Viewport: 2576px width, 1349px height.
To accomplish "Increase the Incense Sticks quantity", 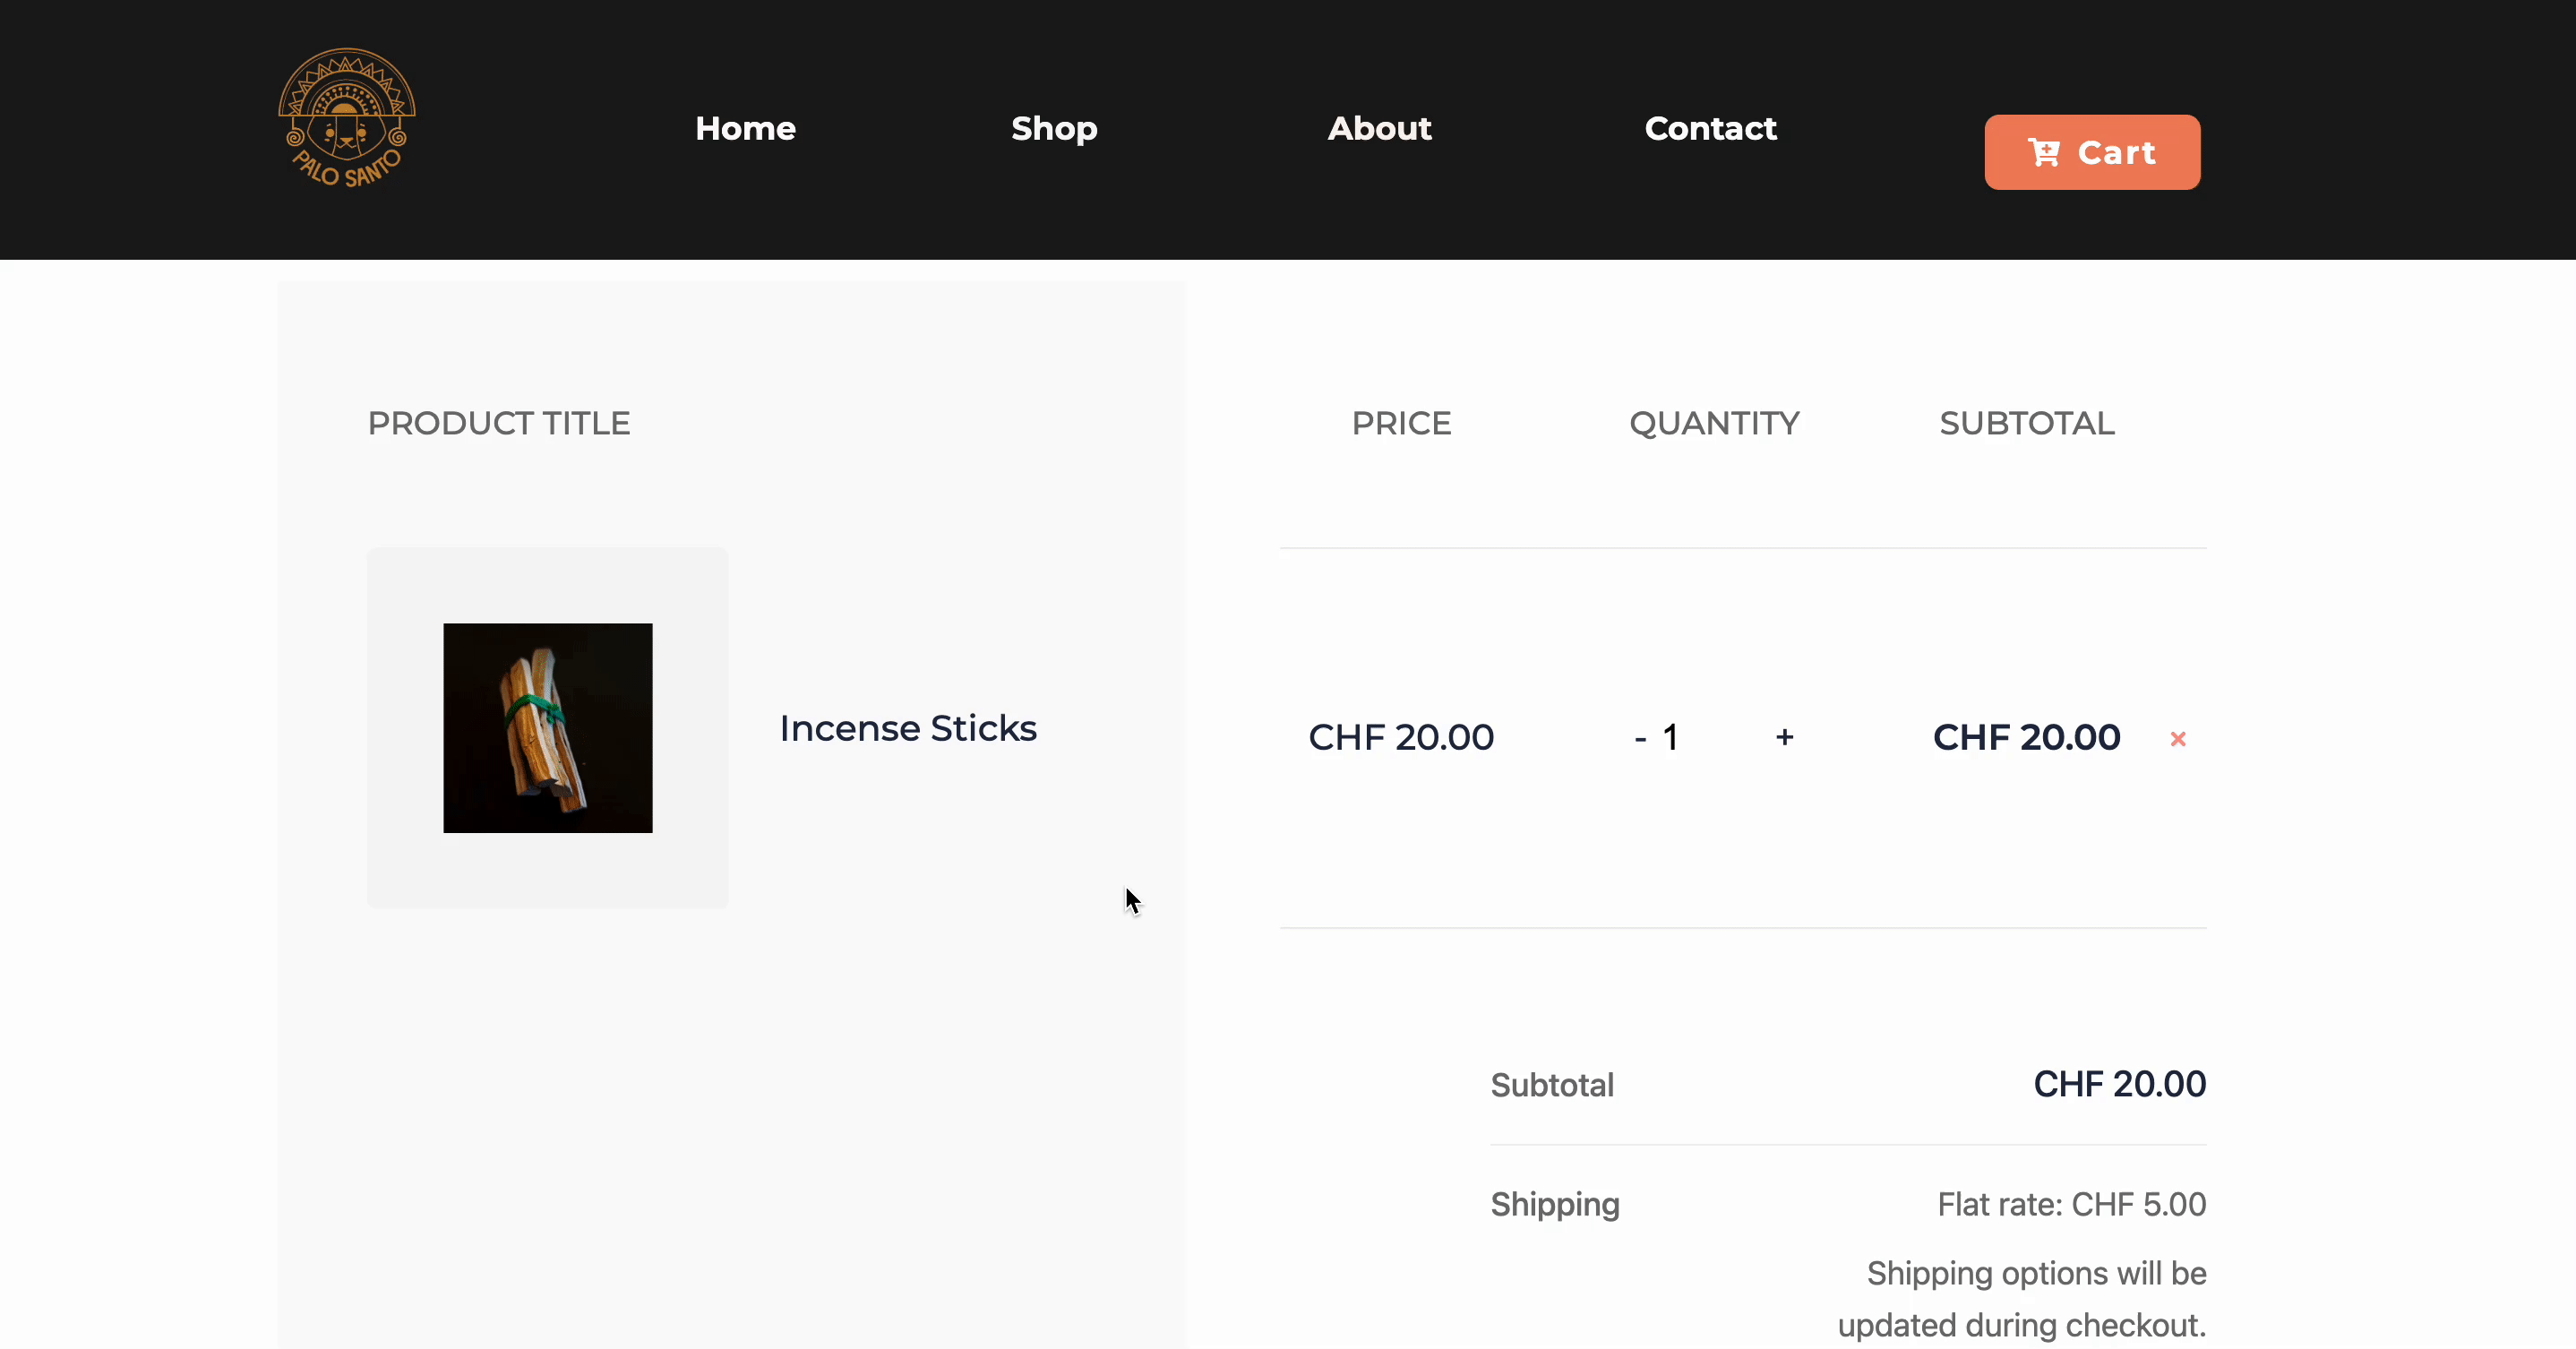I will 1785,738.
